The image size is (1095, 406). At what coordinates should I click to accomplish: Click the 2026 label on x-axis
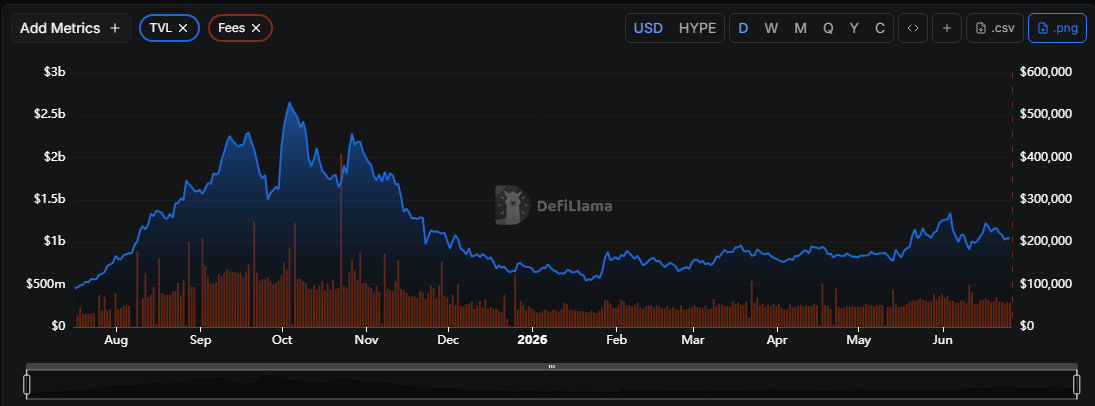click(x=532, y=340)
